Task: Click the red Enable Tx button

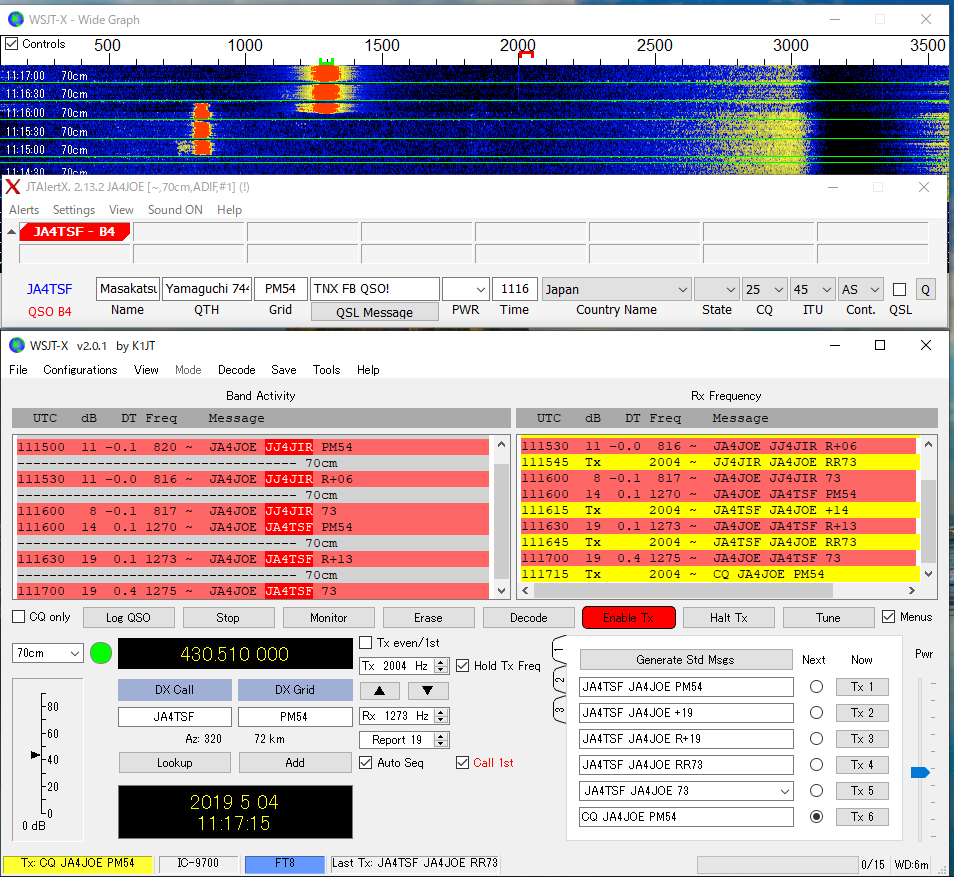Action: (628, 618)
